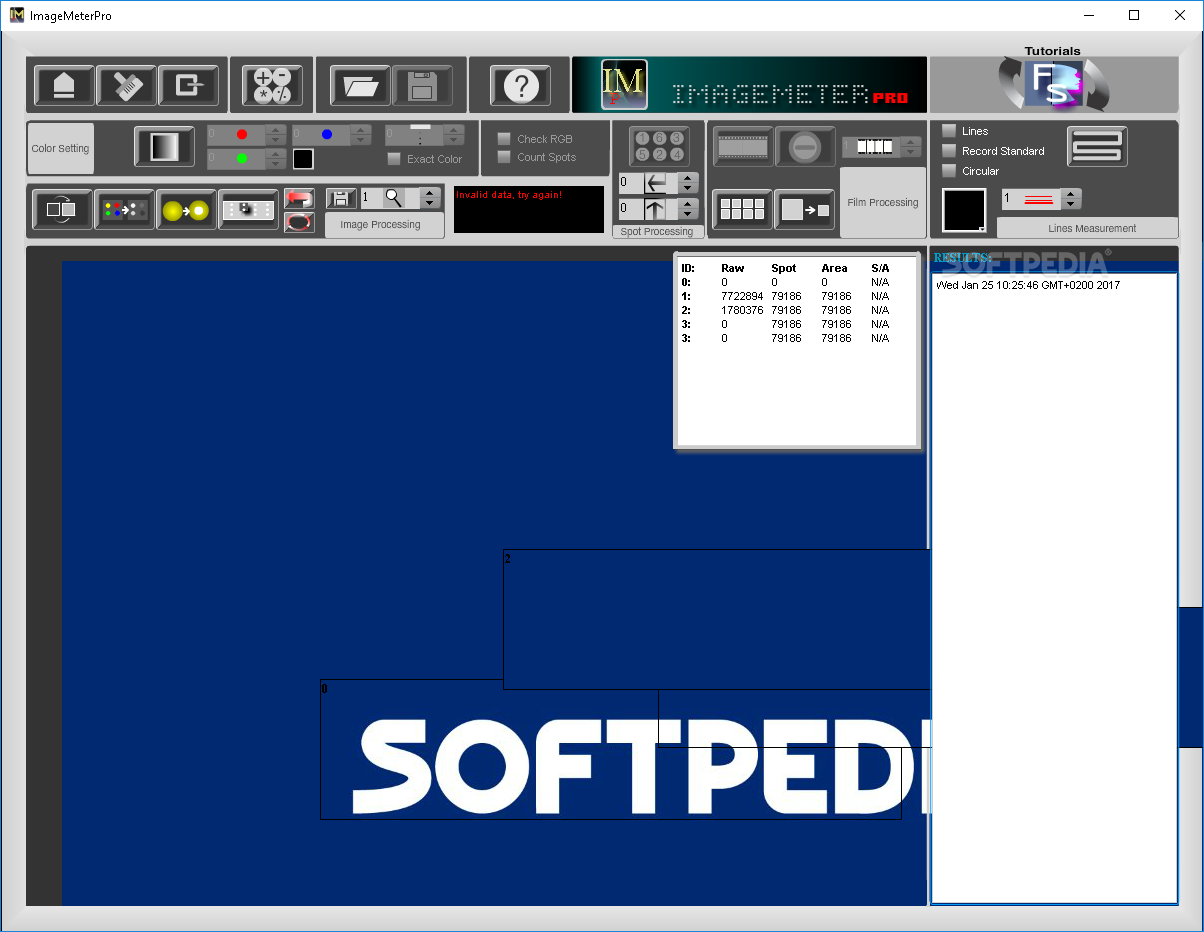Toggle the Exact Color checkbox
Viewport: 1204px width, 932px height.
pos(394,159)
